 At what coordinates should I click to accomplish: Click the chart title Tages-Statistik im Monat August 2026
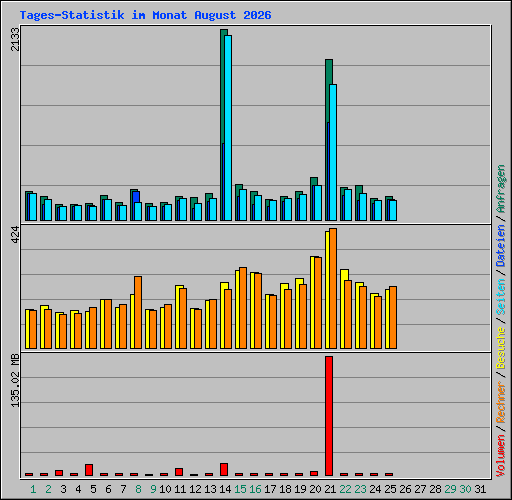point(145,15)
